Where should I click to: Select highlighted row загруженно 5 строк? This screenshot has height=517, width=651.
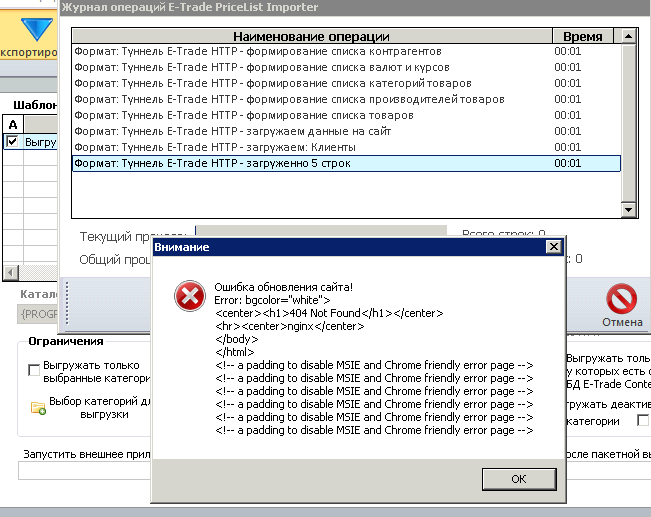tap(346, 163)
